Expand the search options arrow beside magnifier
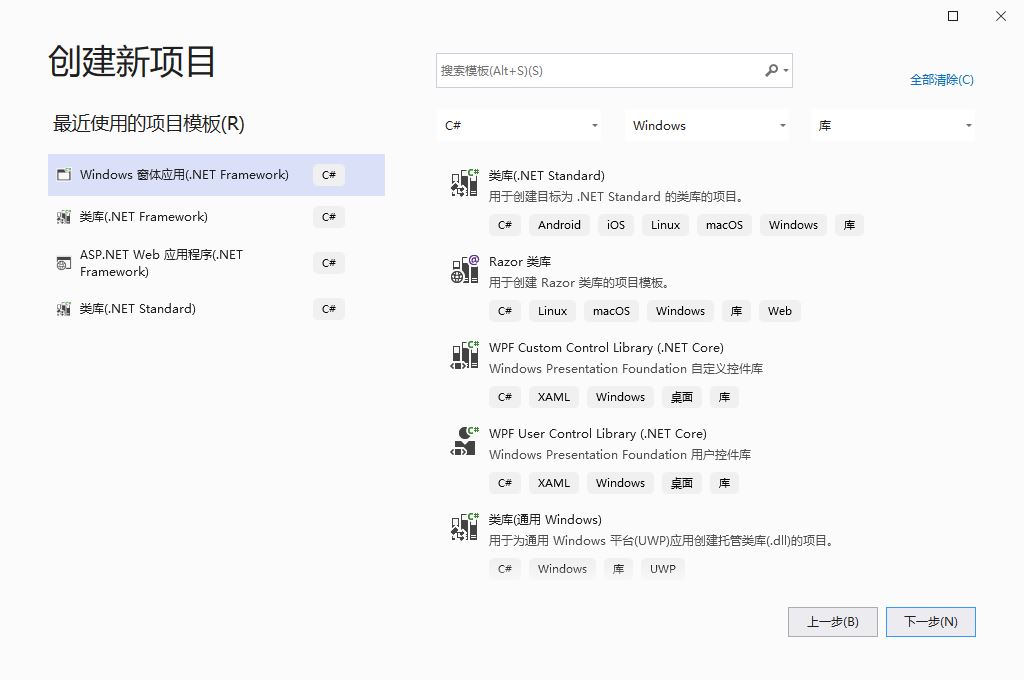Image resolution: width=1024 pixels, height=680 pixels. click(x=786, y=71)
